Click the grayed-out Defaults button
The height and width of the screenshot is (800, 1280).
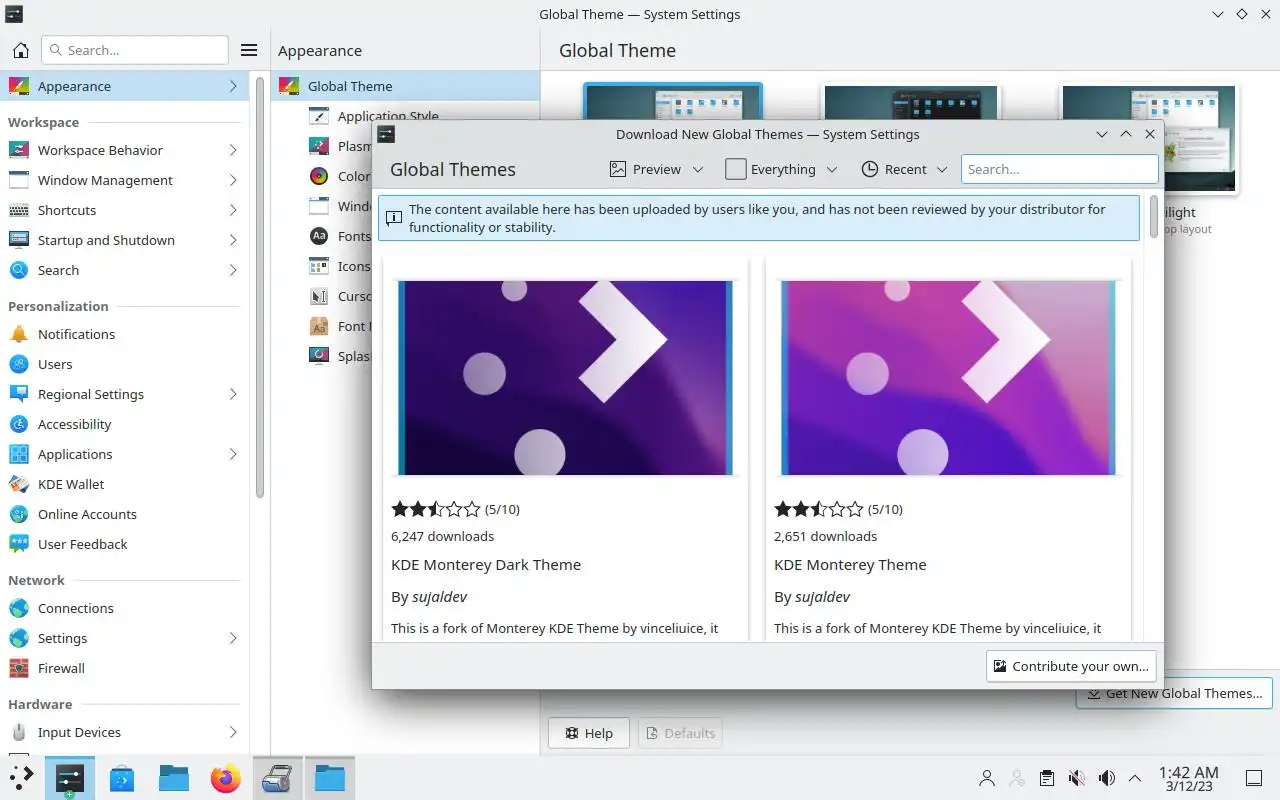tap(680, 733)
